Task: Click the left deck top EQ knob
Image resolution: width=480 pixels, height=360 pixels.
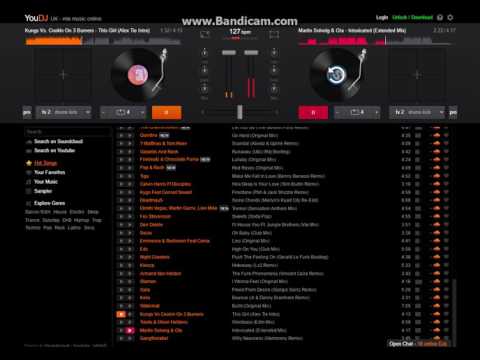Action: click(204, 52)
